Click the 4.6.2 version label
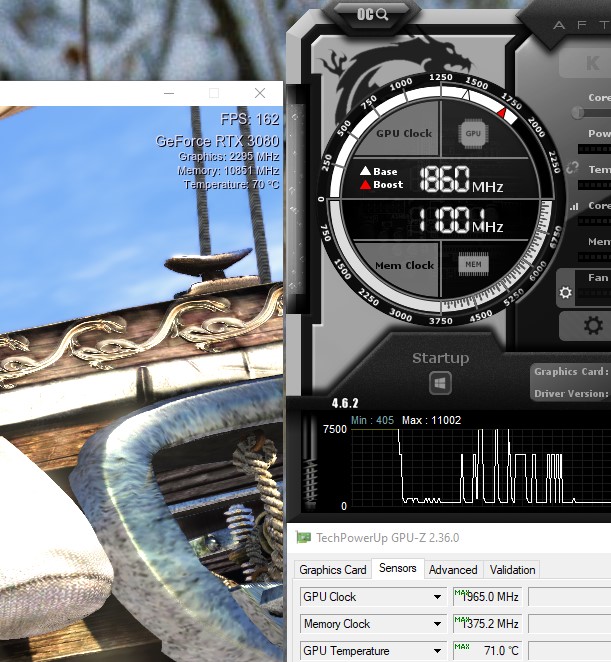This screenshot has height=662, width=611. pos(345,403)
